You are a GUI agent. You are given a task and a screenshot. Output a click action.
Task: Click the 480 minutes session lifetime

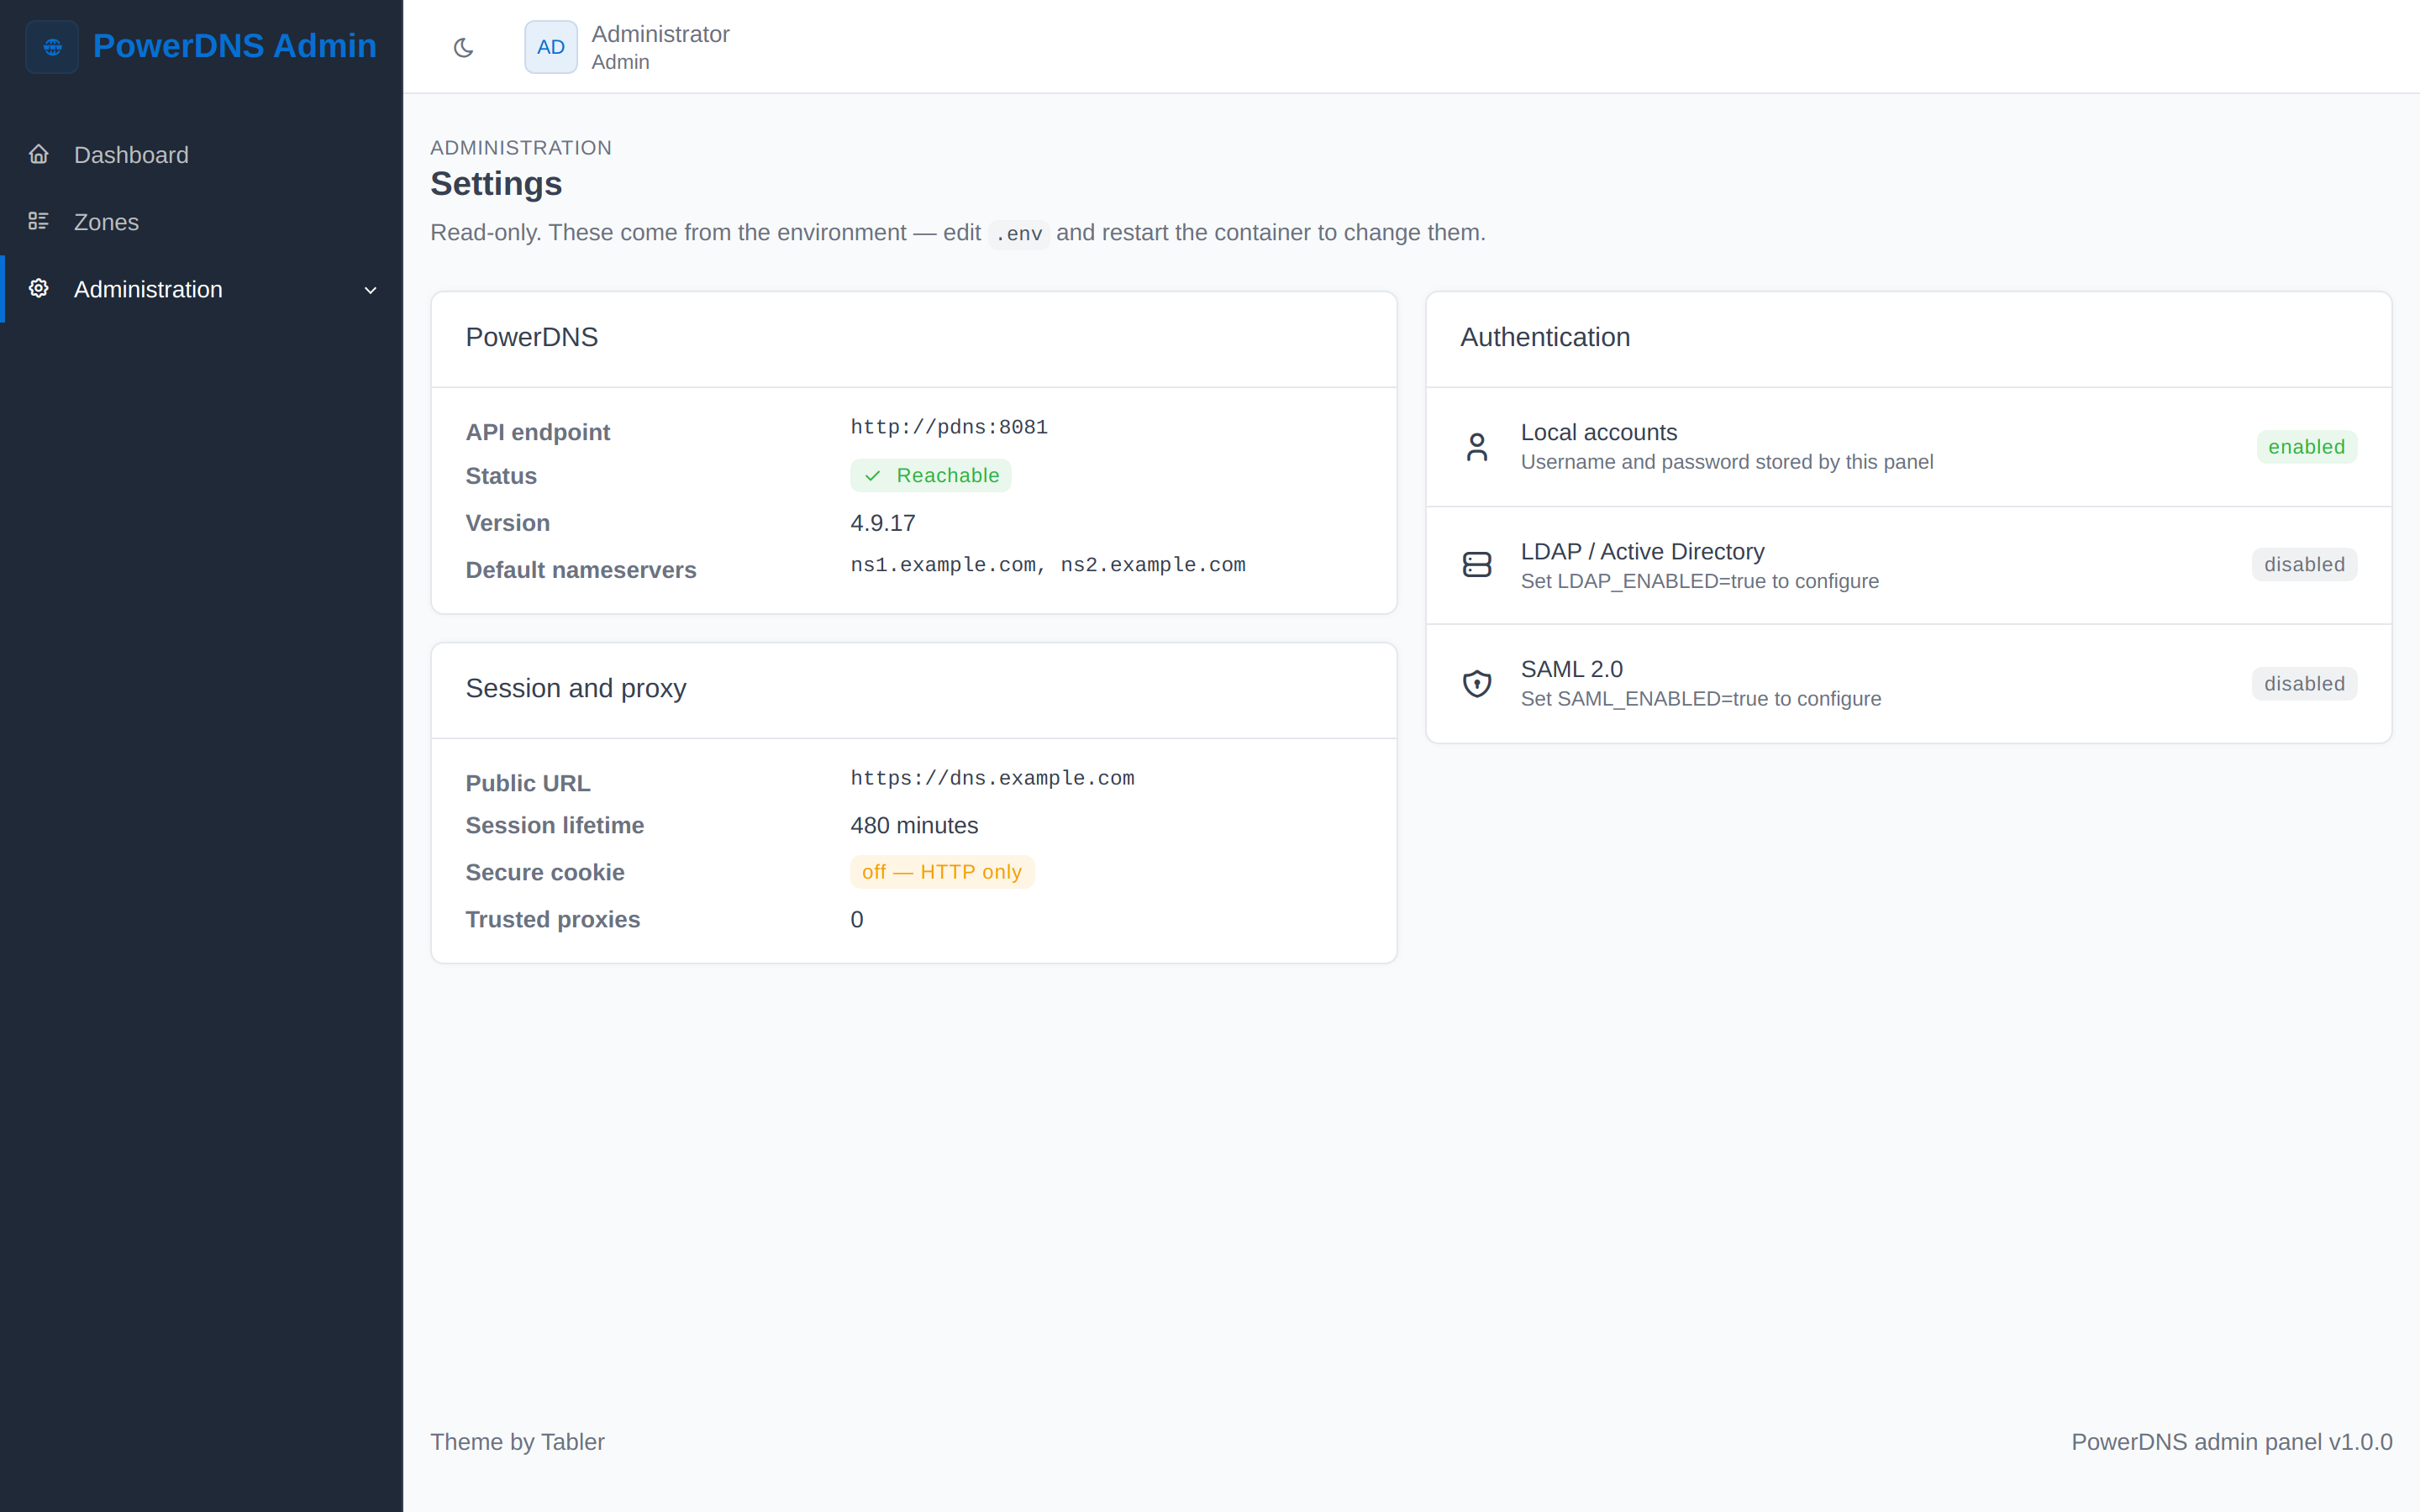(x=914, y=825)
